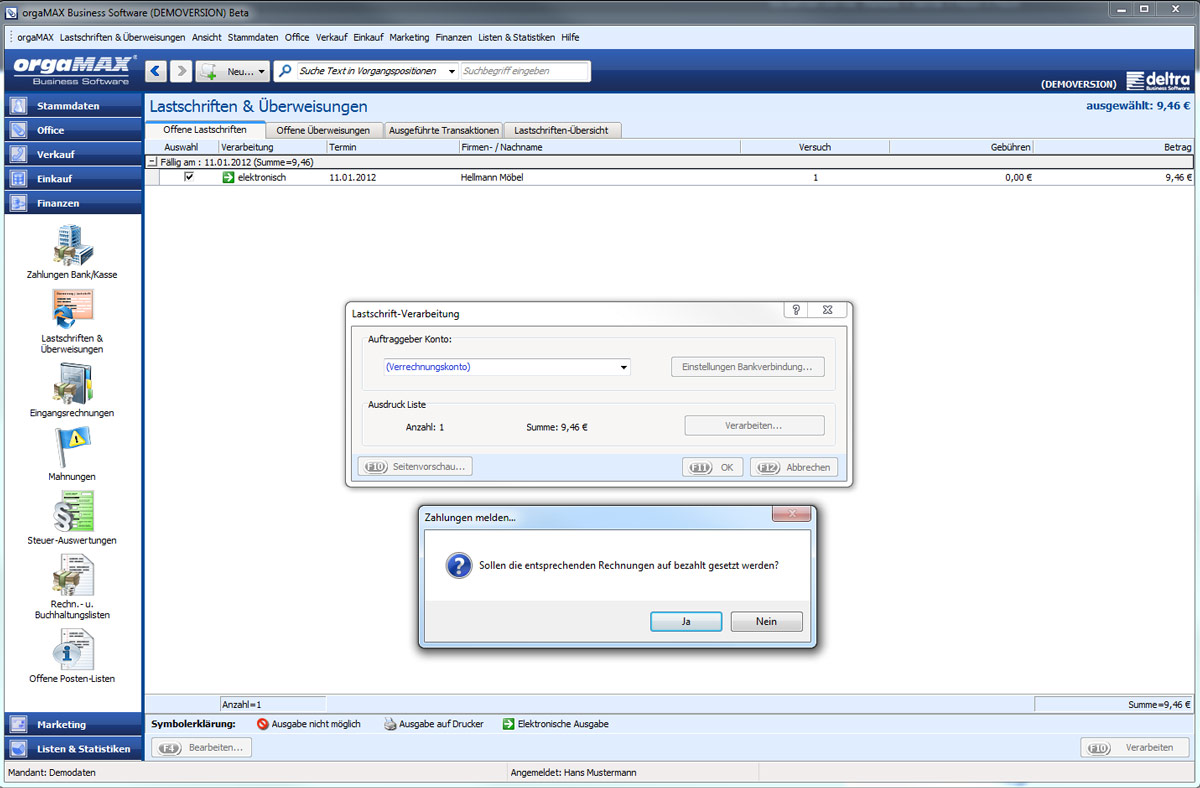
Task: Click the Gebühren column header
Action: click(x=961, y=147)
